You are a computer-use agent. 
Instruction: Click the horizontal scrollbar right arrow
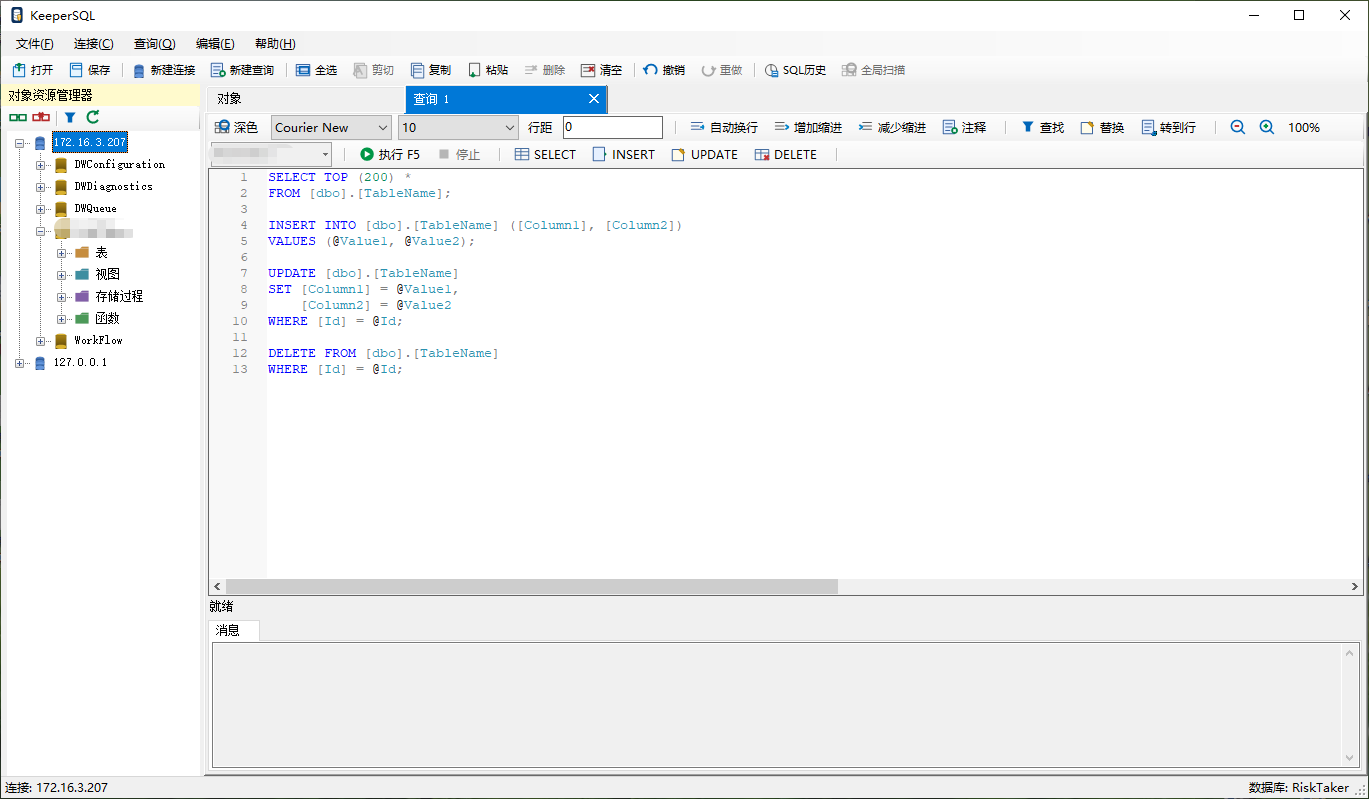coord(1355,587)
